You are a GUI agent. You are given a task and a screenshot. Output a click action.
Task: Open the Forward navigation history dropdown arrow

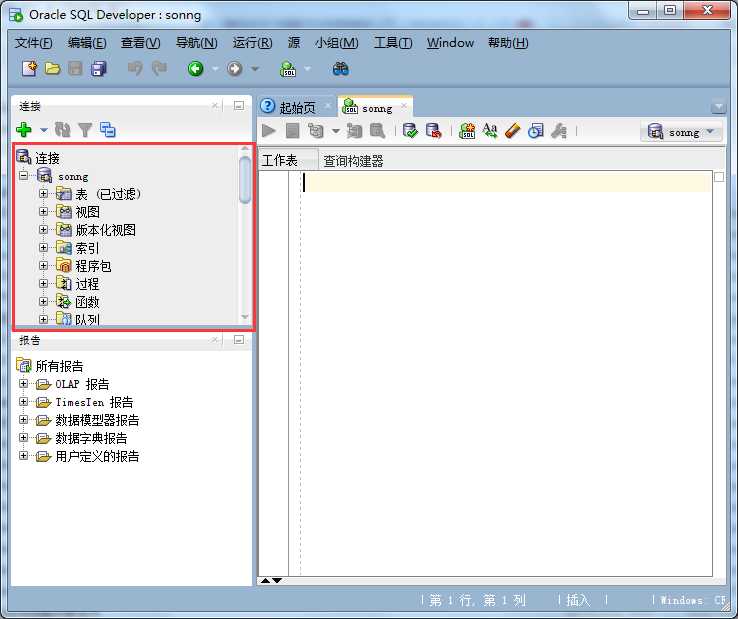pos(255,69)
